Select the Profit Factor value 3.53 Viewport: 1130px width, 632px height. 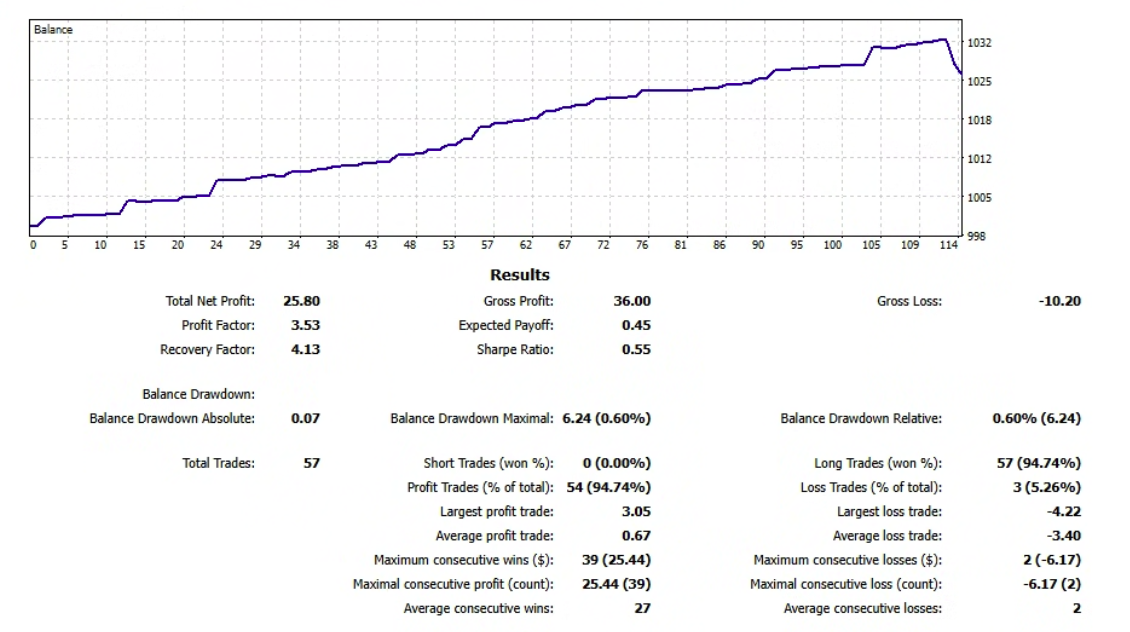click(305, 325)
